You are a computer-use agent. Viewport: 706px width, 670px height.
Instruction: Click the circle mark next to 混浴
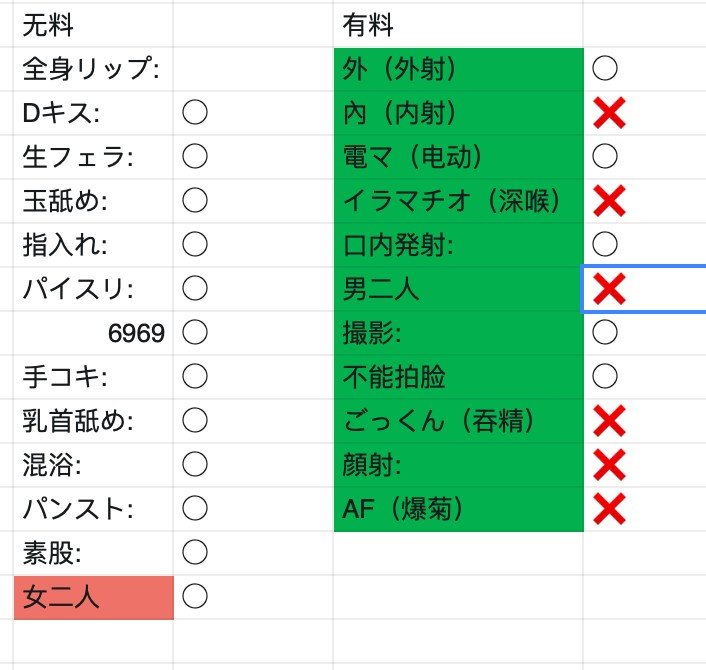[195, 464]
